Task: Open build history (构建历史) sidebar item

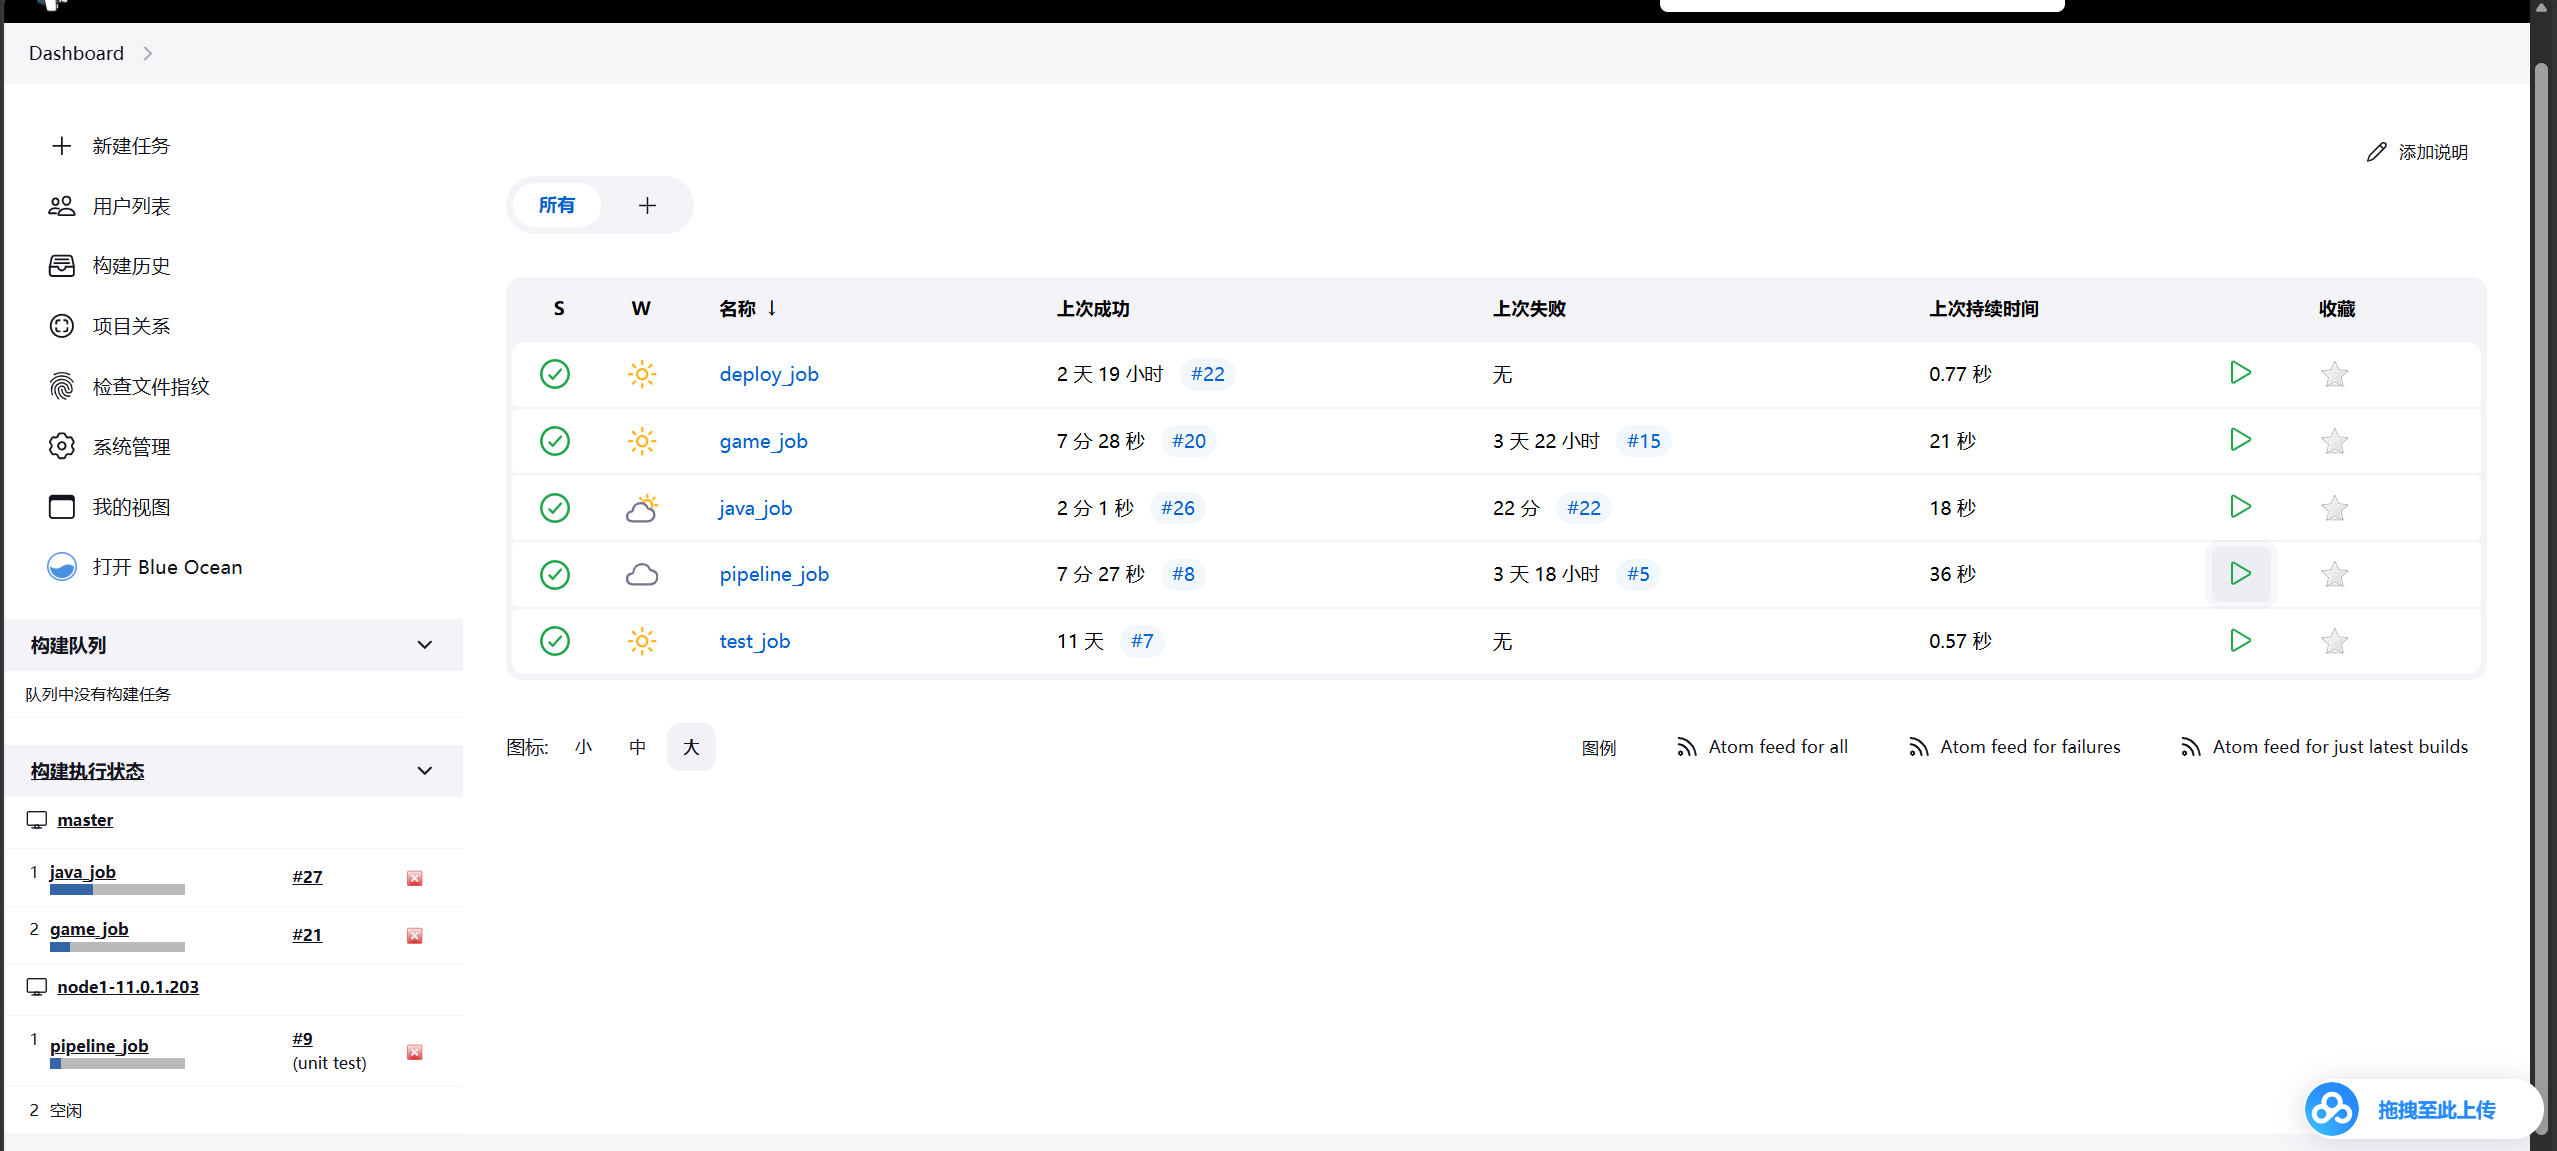Action: click(x=110, y=266)
